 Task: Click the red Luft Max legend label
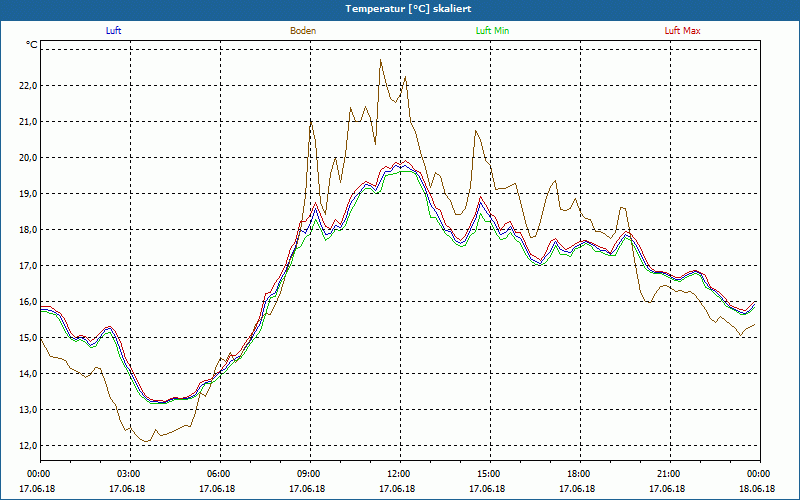pyautogui.click(x=682, y=31)
